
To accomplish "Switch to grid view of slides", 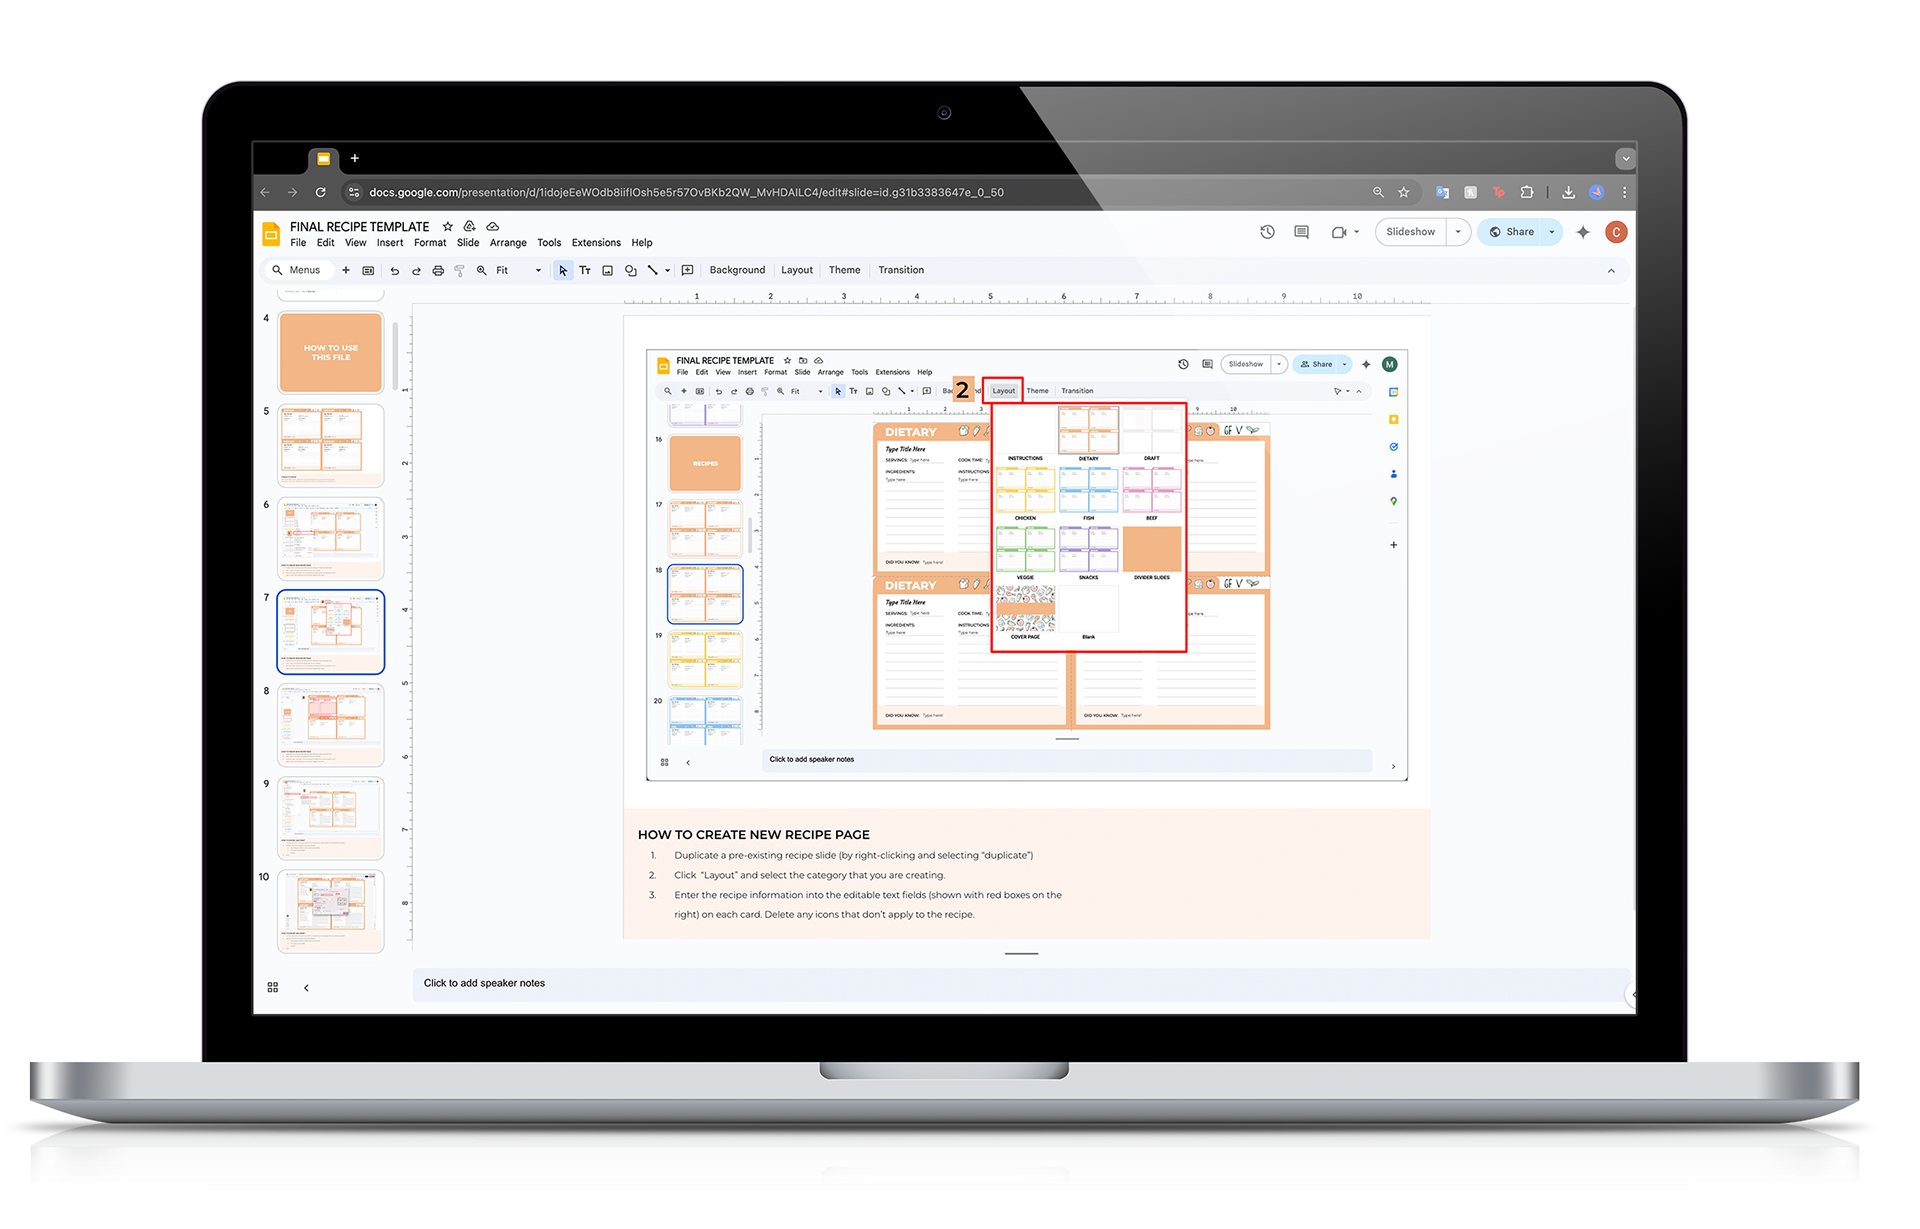I will tap(273, 987).
